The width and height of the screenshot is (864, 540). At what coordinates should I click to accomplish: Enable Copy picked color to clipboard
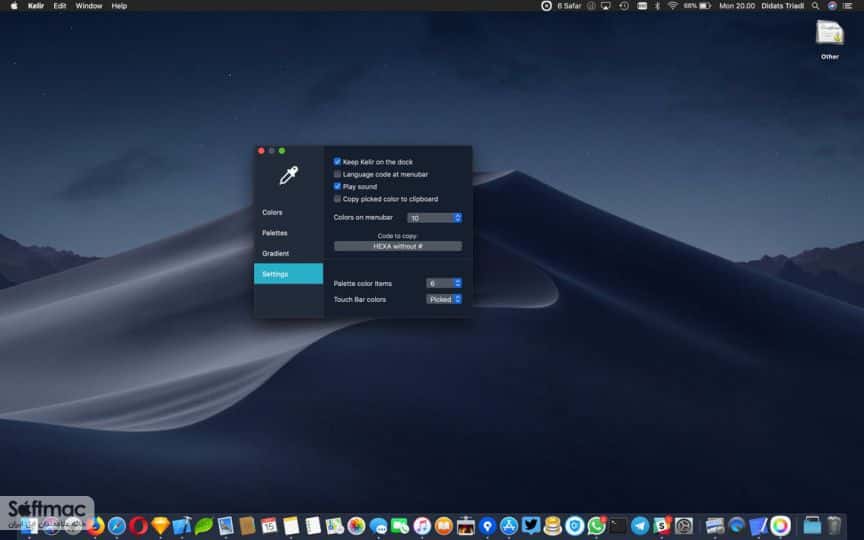337,199
